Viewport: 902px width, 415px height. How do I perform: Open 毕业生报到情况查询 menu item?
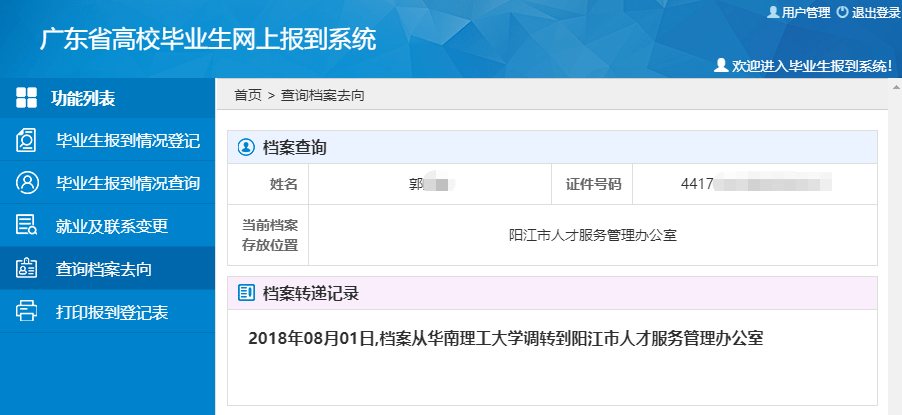(128, 183)
